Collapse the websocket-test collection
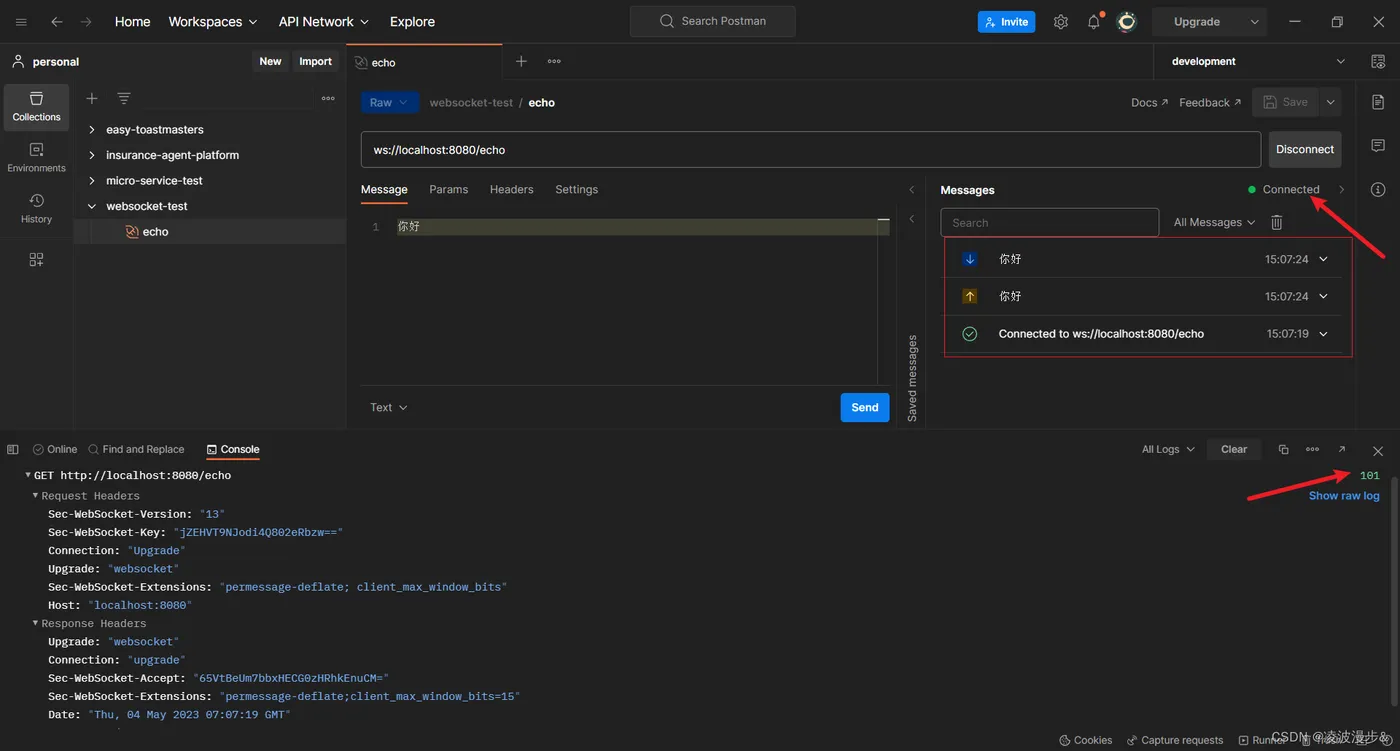Screen dimensions: 1400x751 92,207
